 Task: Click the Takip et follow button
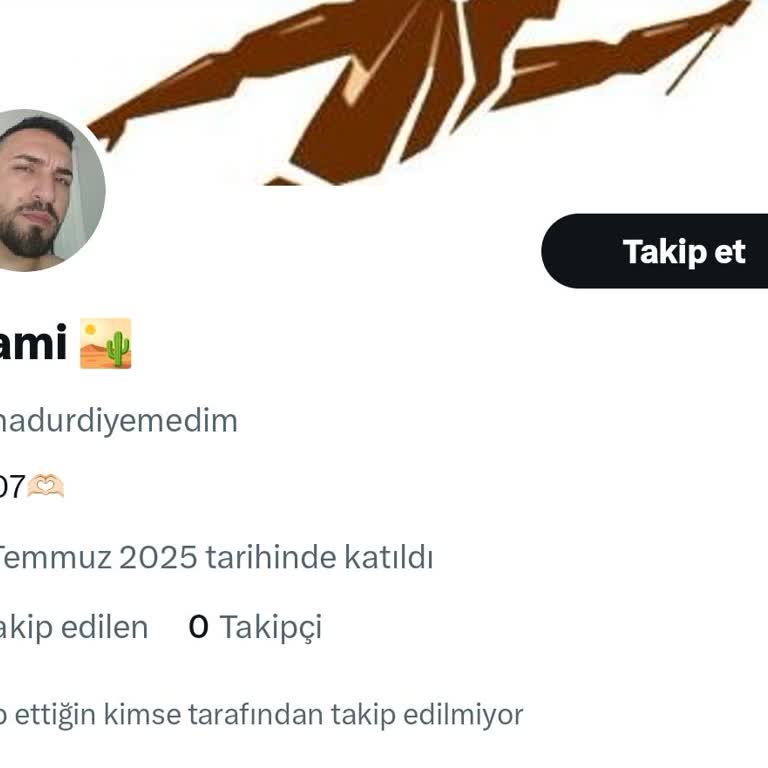coord(655,251)
